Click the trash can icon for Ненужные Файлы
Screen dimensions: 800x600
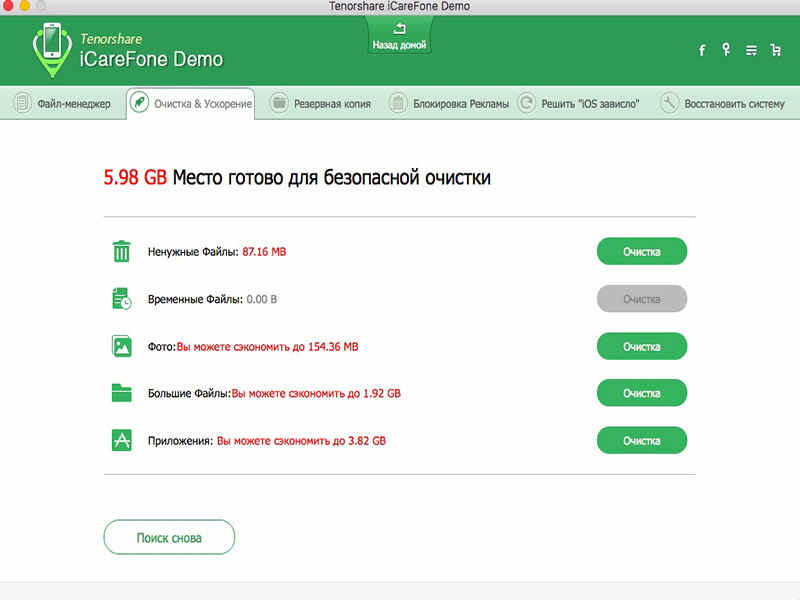tap(121, 251)
